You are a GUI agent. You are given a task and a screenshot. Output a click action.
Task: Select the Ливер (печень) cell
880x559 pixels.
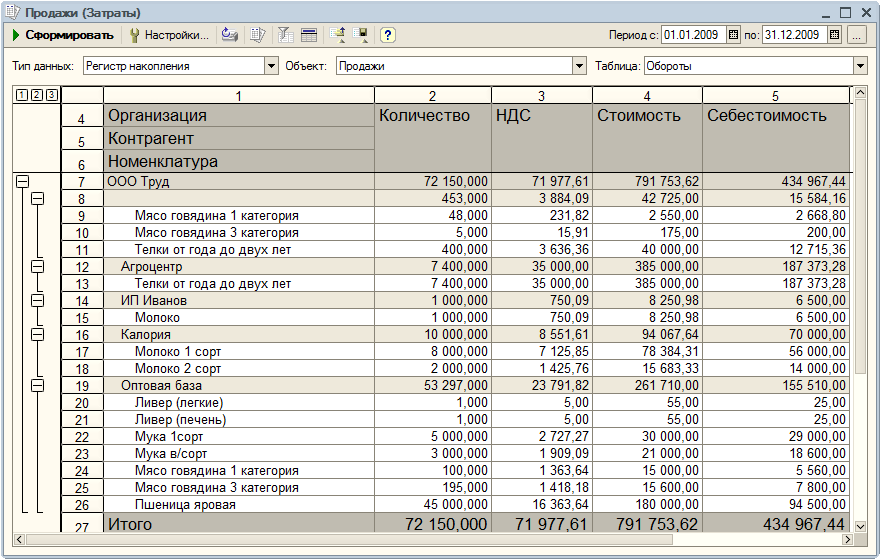pyautogui.click(x=239, y=419)
